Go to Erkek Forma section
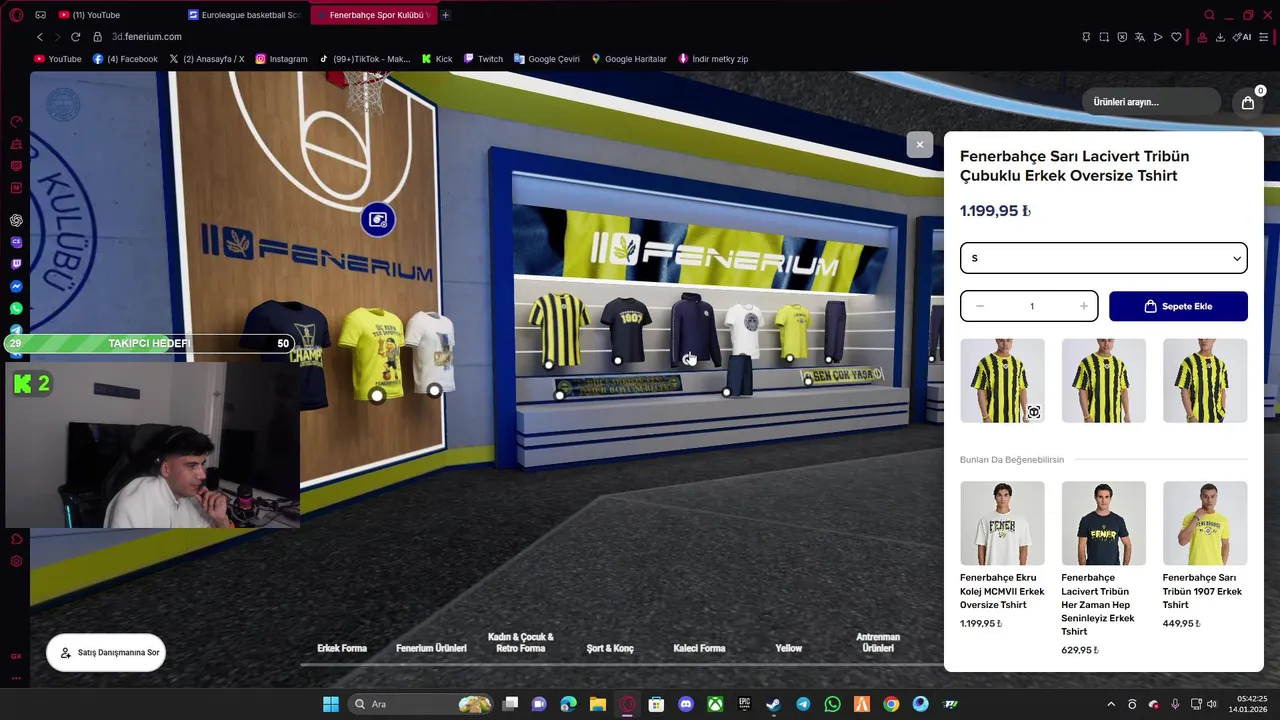This screenshot has height=720, width=1280. [x=342, y=648]
